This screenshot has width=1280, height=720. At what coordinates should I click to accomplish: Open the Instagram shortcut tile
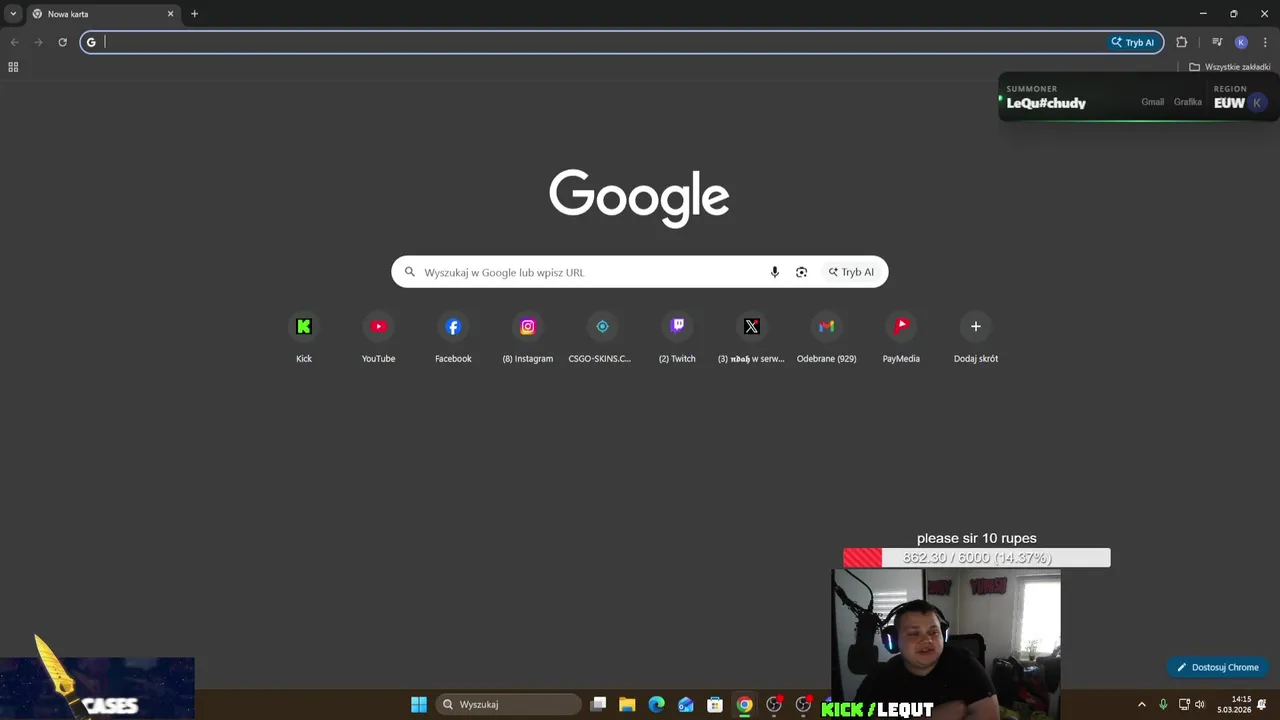pos(528,338)
